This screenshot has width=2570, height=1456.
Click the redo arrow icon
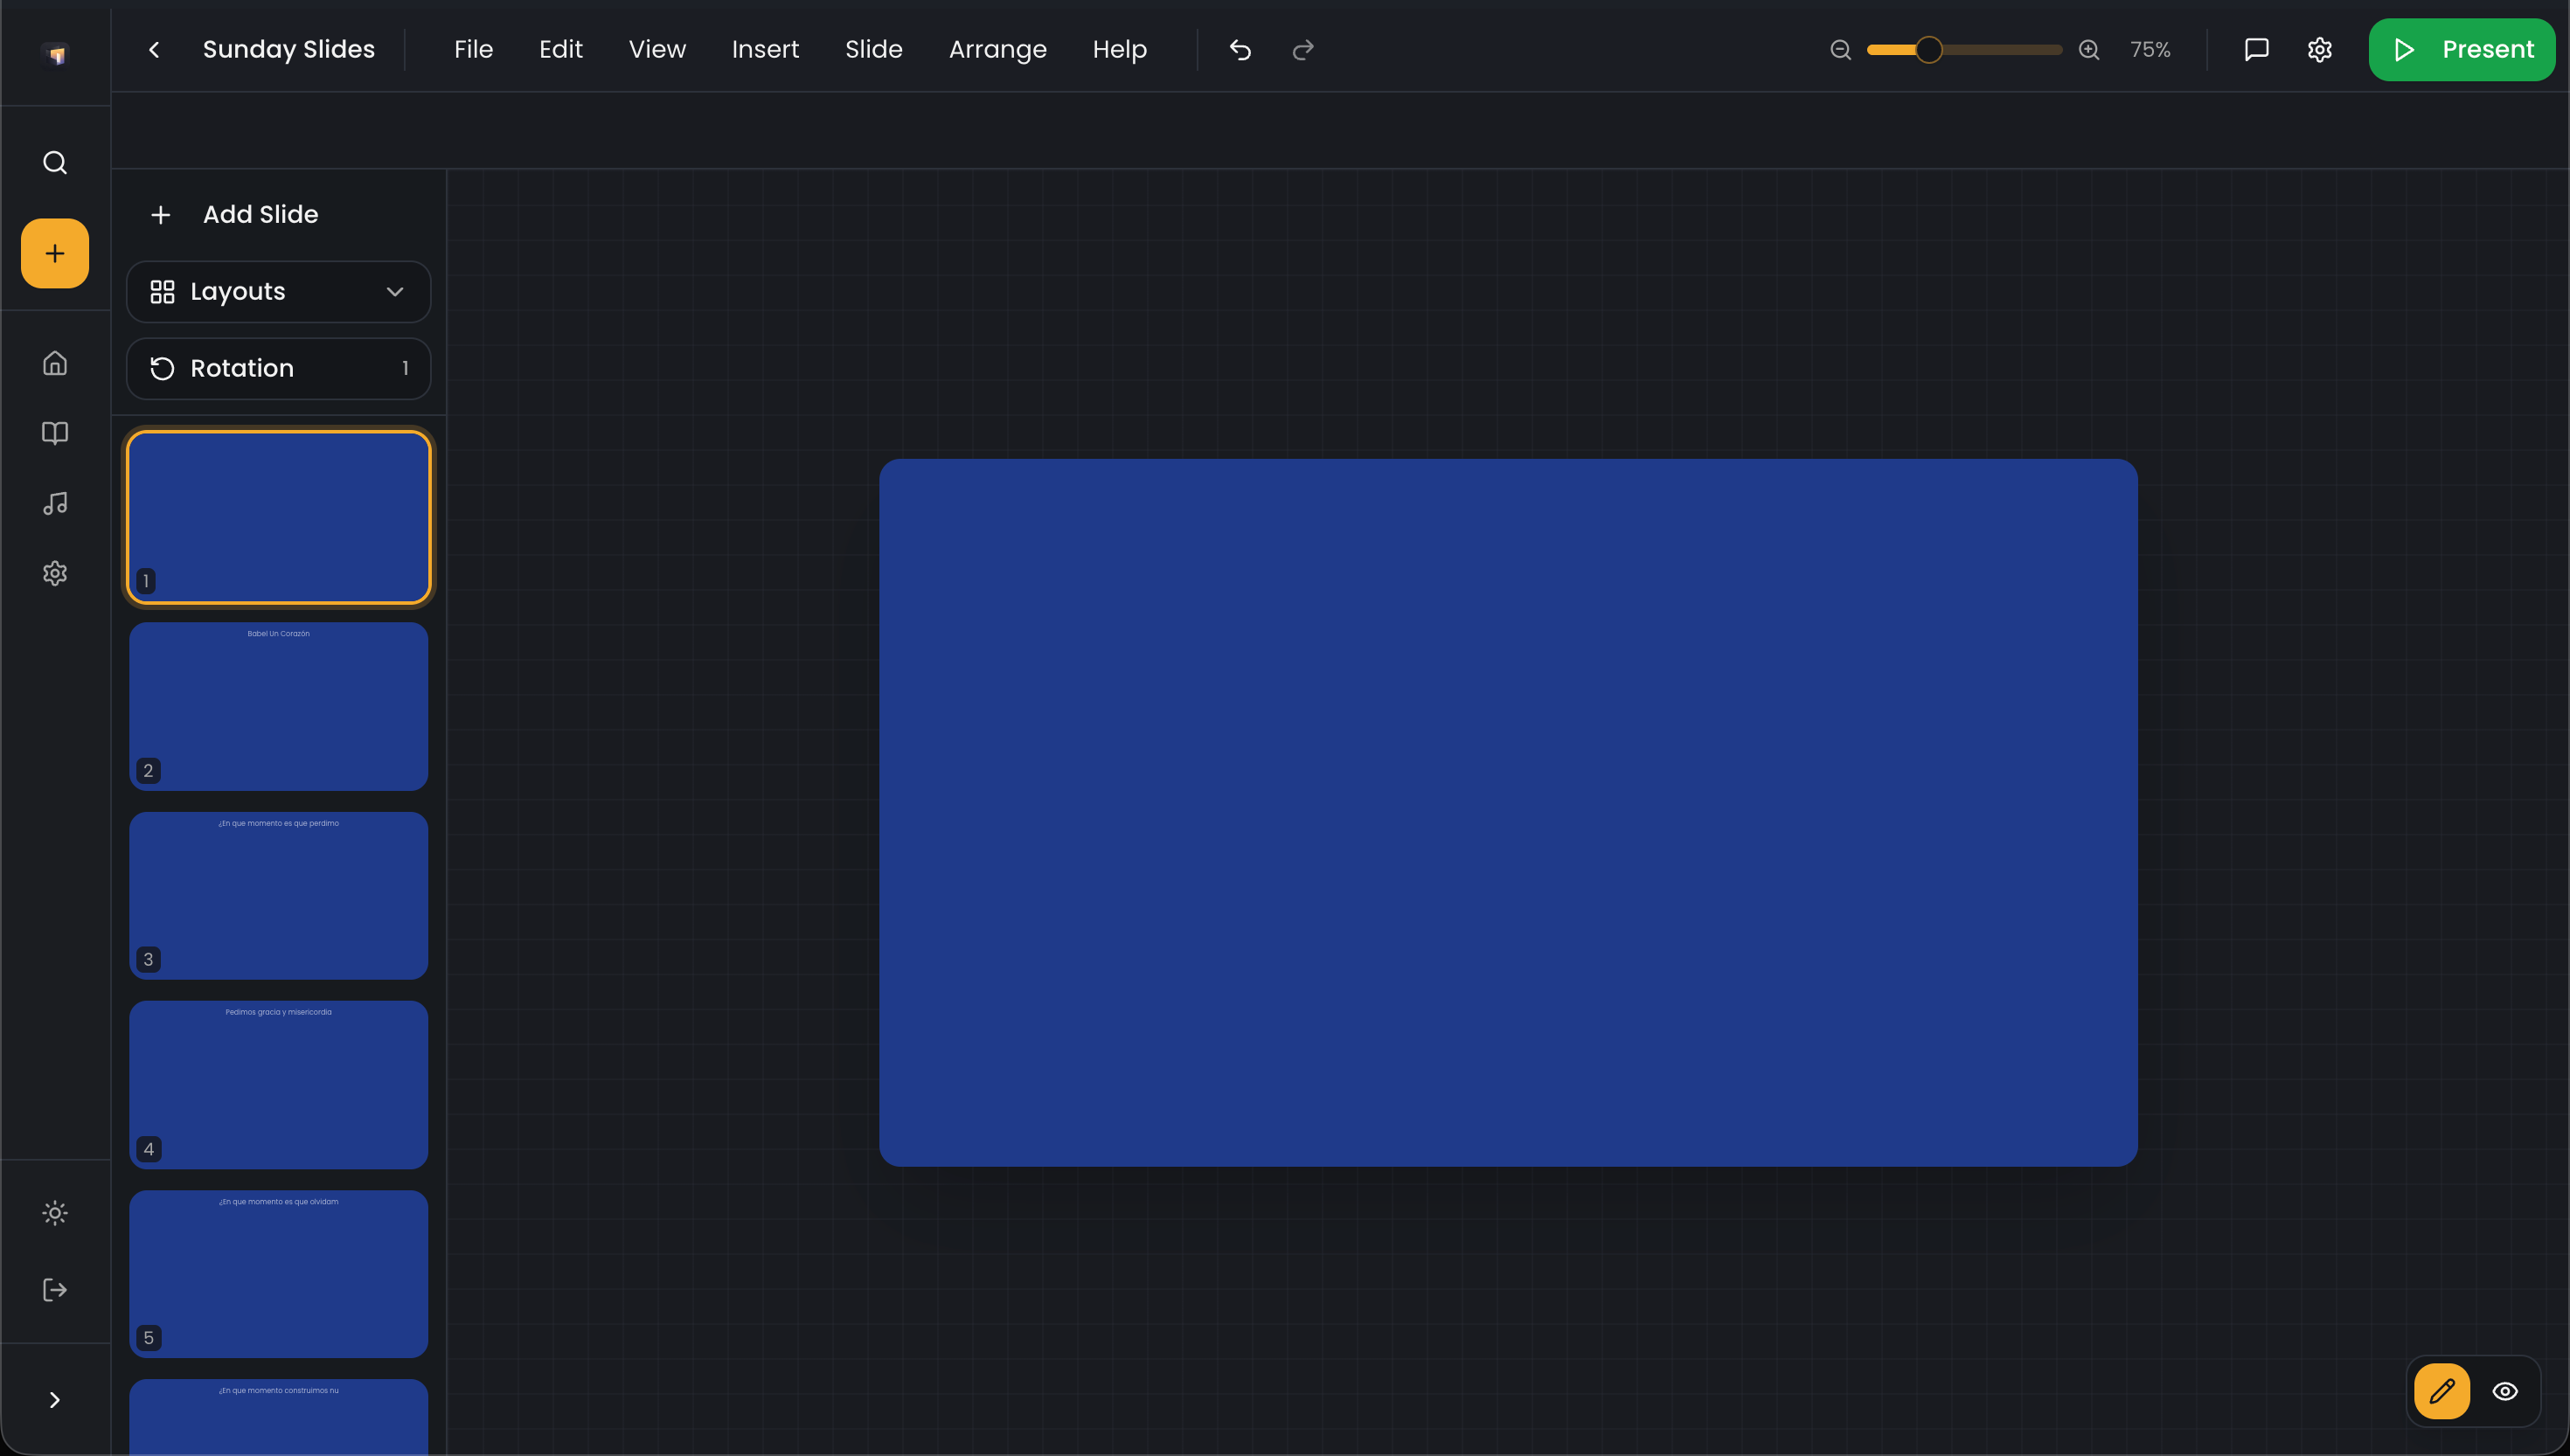(1302, 50)
